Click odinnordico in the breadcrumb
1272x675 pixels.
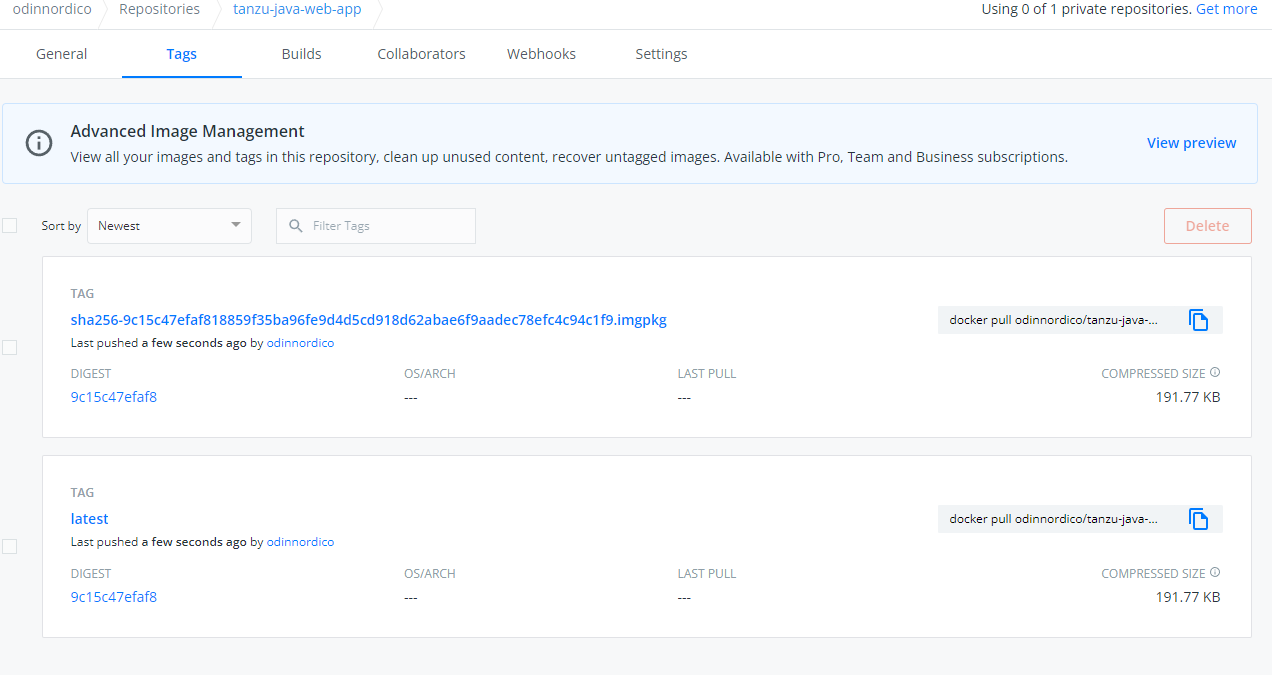tap(52, 9)
